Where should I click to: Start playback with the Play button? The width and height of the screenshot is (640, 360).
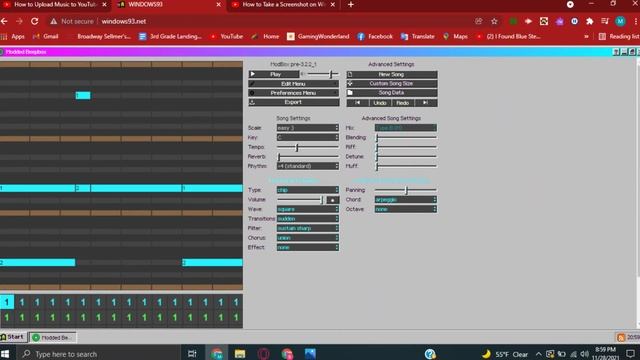(273, 74)
